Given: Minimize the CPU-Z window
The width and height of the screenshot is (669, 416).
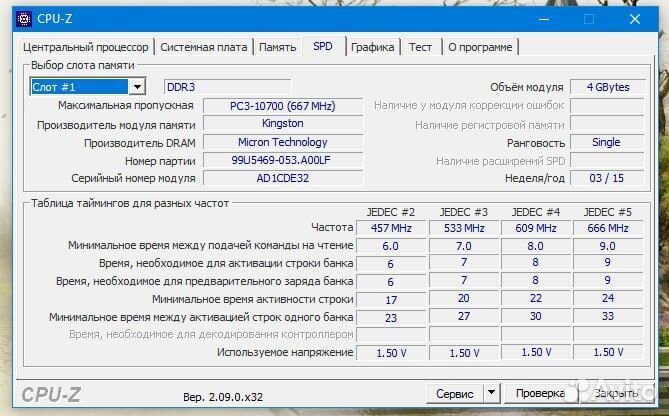Looking at the screenshot, I should click(x=544, y=19).
